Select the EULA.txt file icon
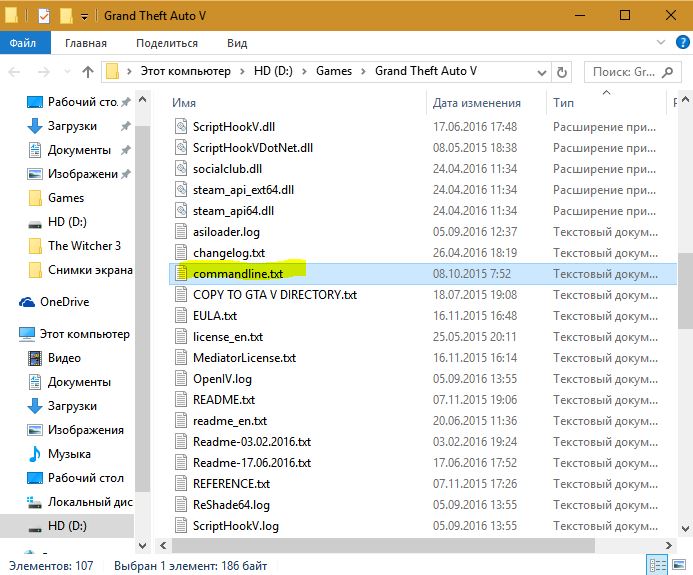The height and width of the screenshot is (575, 693). (x=181, y=316)
